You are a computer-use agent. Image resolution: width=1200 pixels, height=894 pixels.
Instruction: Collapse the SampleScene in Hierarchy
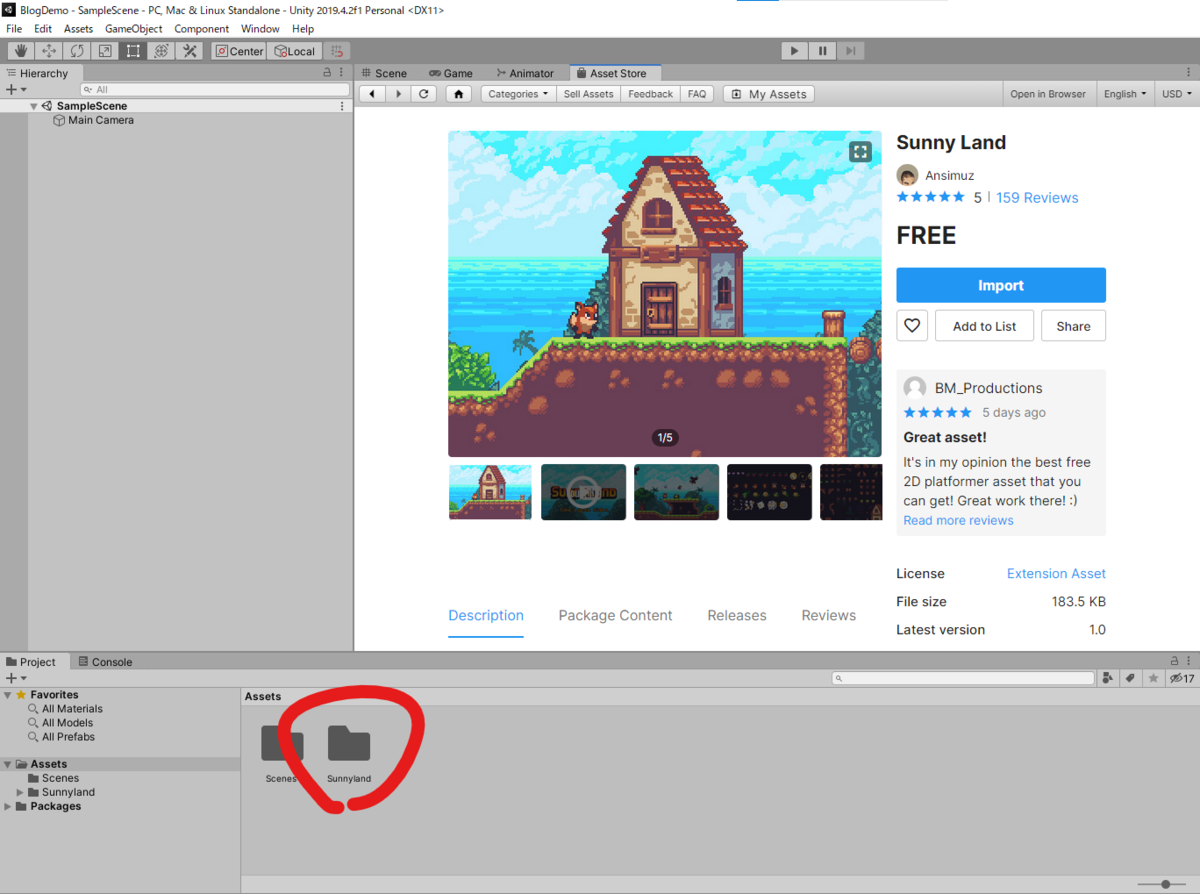tap(34, 106)
